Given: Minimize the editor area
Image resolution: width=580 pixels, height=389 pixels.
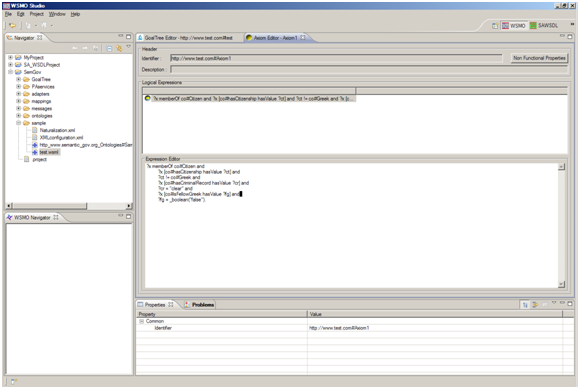Looking at the screenshot, I should pyautogui.click(x=562, y=36).
